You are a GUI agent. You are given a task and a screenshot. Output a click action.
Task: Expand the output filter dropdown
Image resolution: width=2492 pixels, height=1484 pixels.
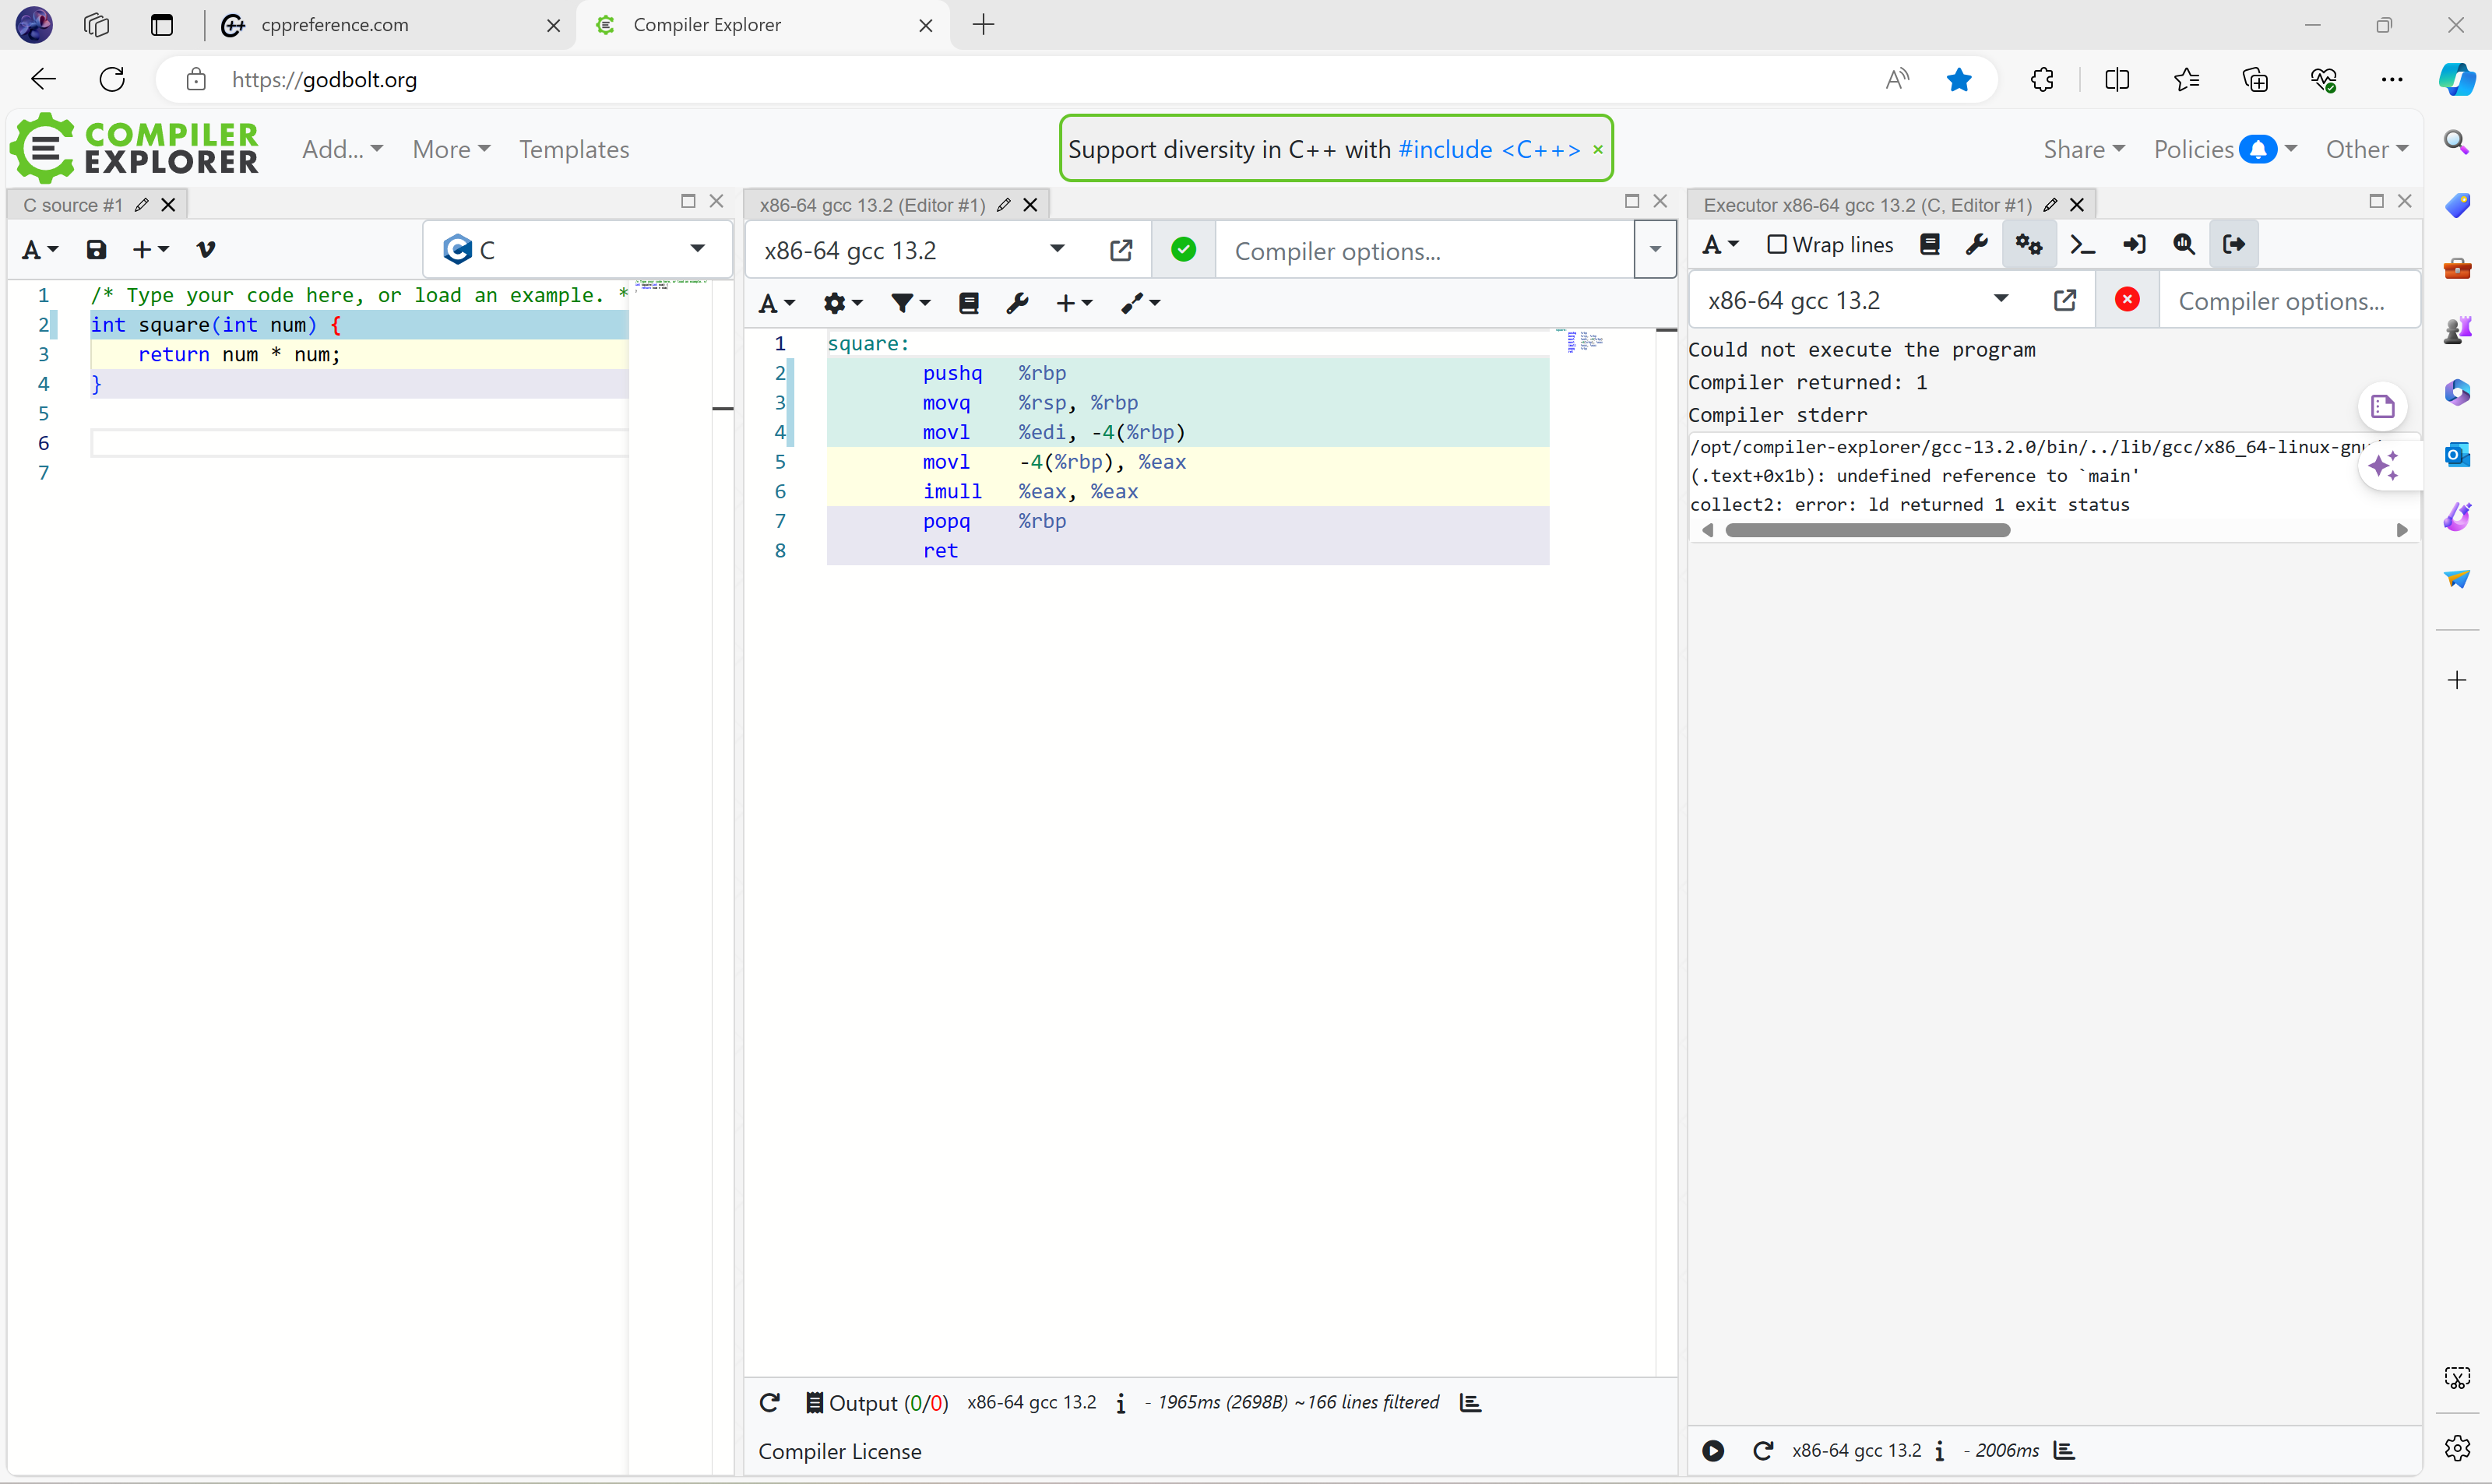[x=910, y=303]
